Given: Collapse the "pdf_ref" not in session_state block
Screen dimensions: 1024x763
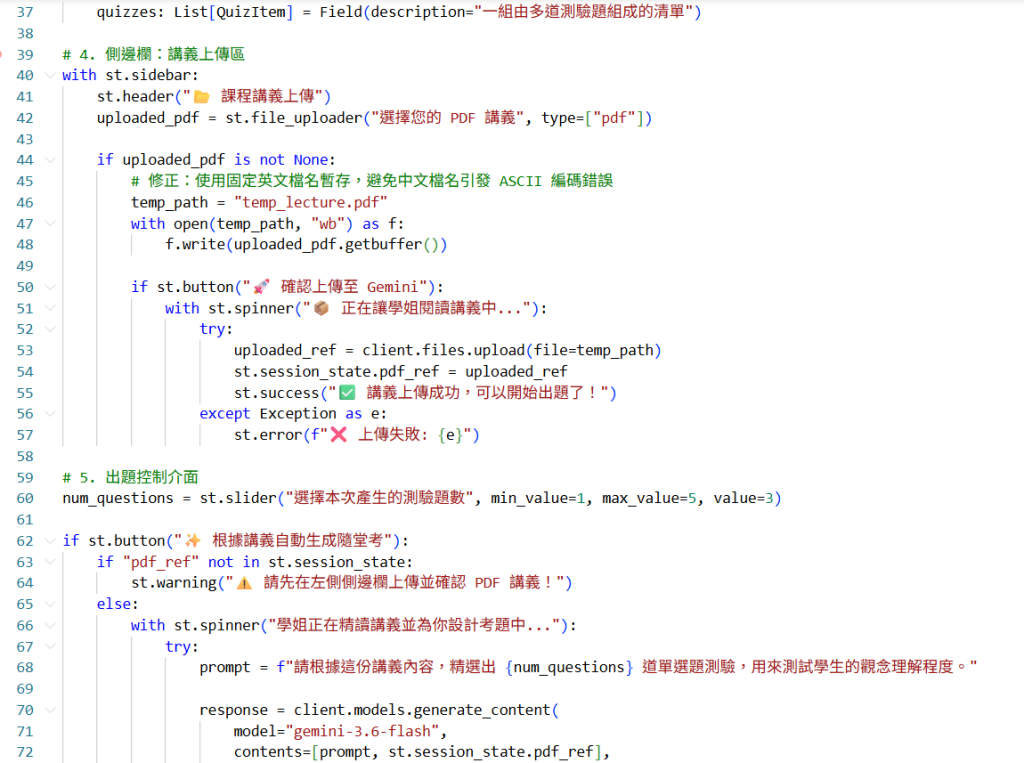Looking at the screenshot, I should tap(50, 562).
